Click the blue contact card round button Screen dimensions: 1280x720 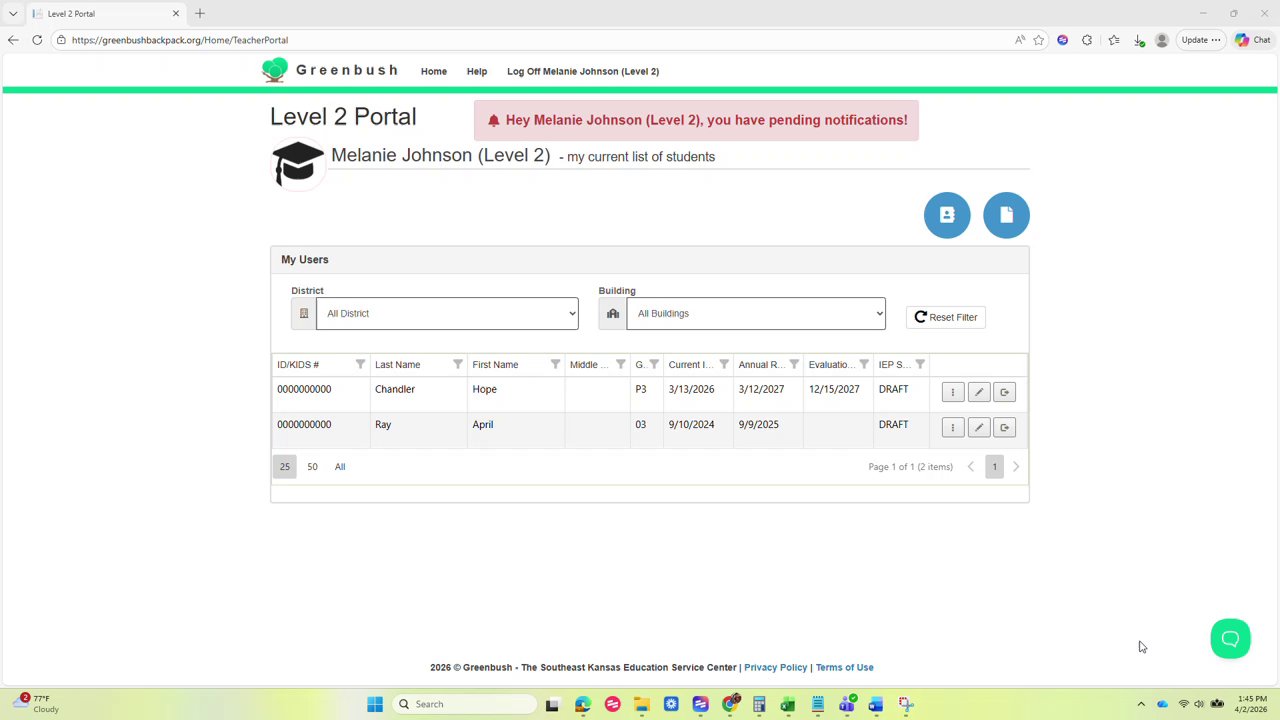tap(947, 215)
